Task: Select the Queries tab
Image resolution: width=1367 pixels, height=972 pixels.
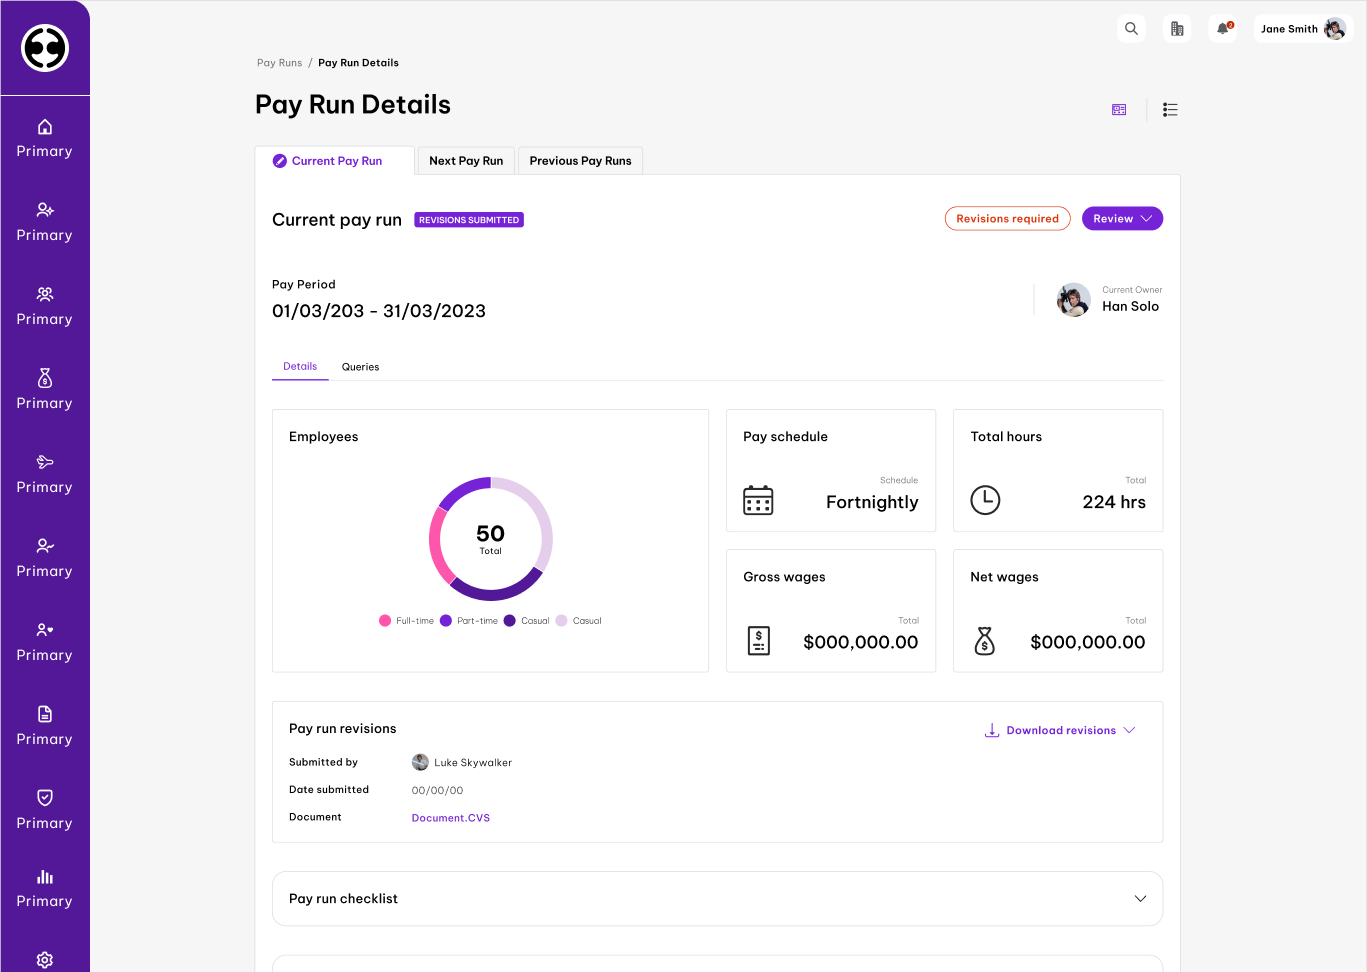Action: tap(360, 367)
